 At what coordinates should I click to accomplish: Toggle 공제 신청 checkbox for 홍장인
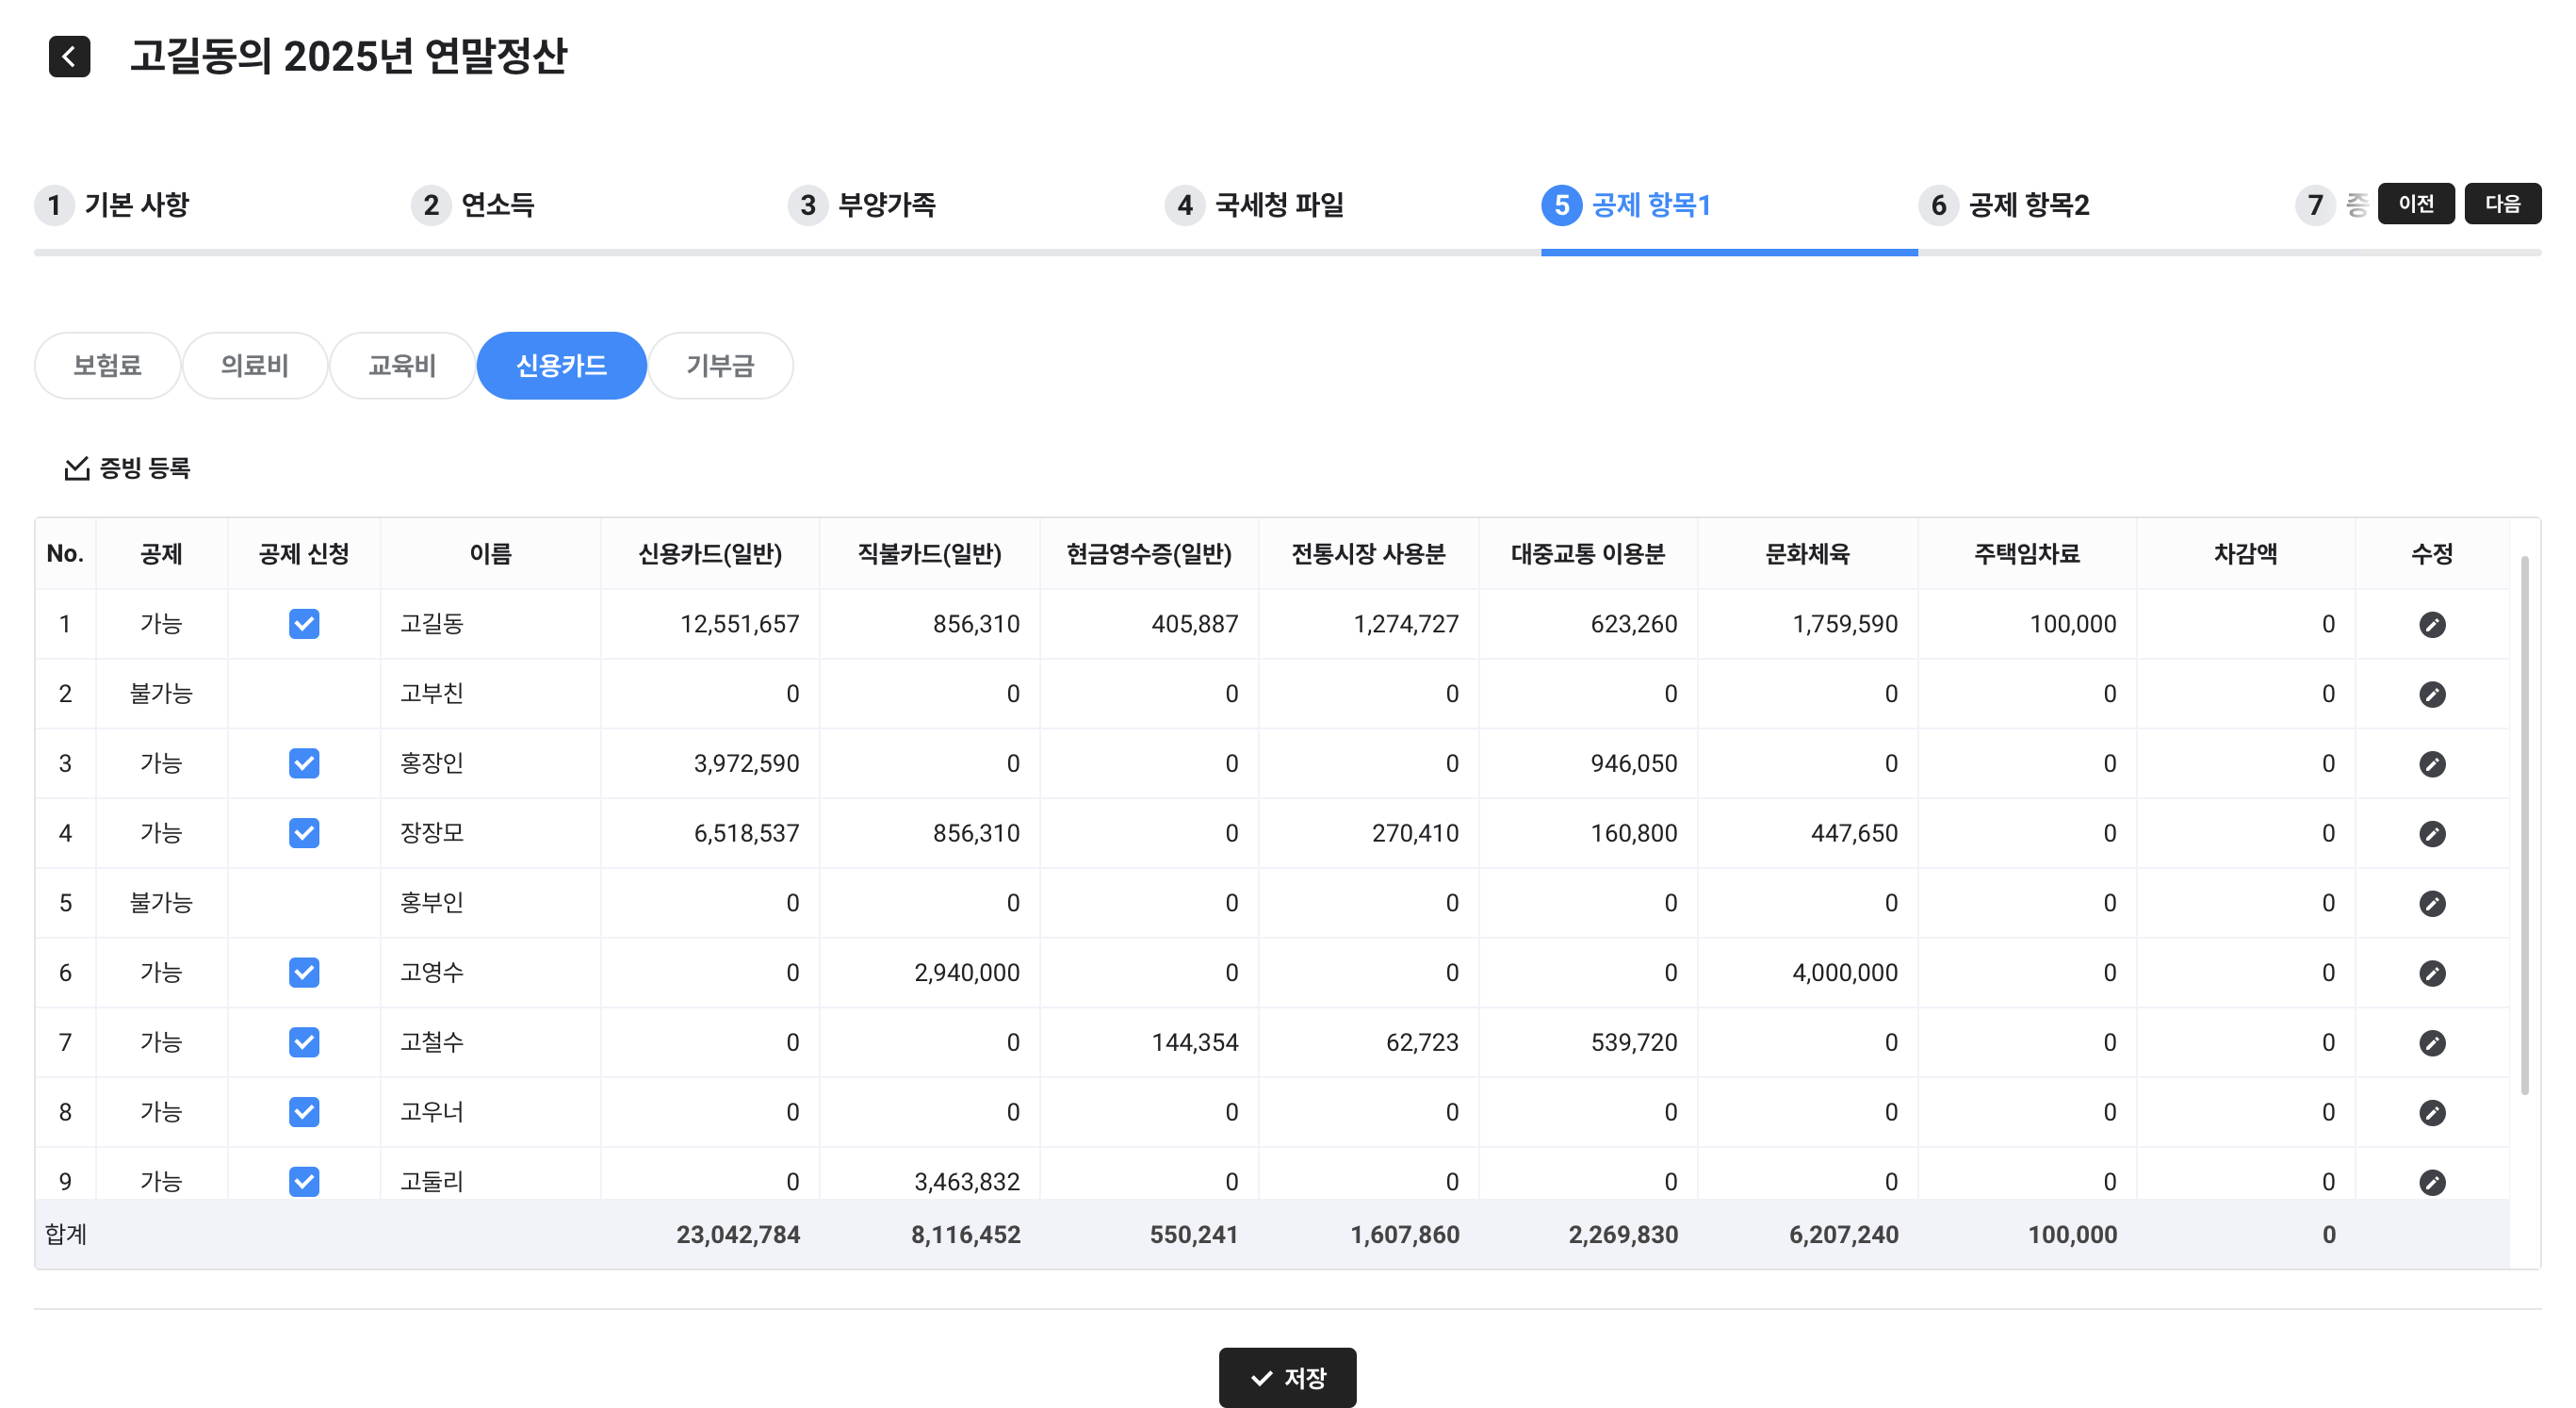(x=304, y=764)
